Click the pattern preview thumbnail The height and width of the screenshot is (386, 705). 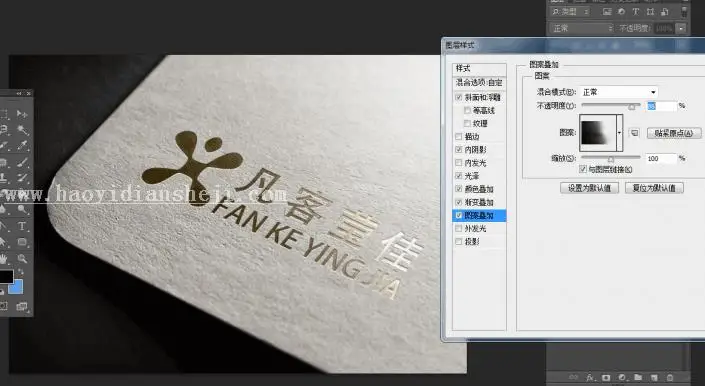click(598, 133)
